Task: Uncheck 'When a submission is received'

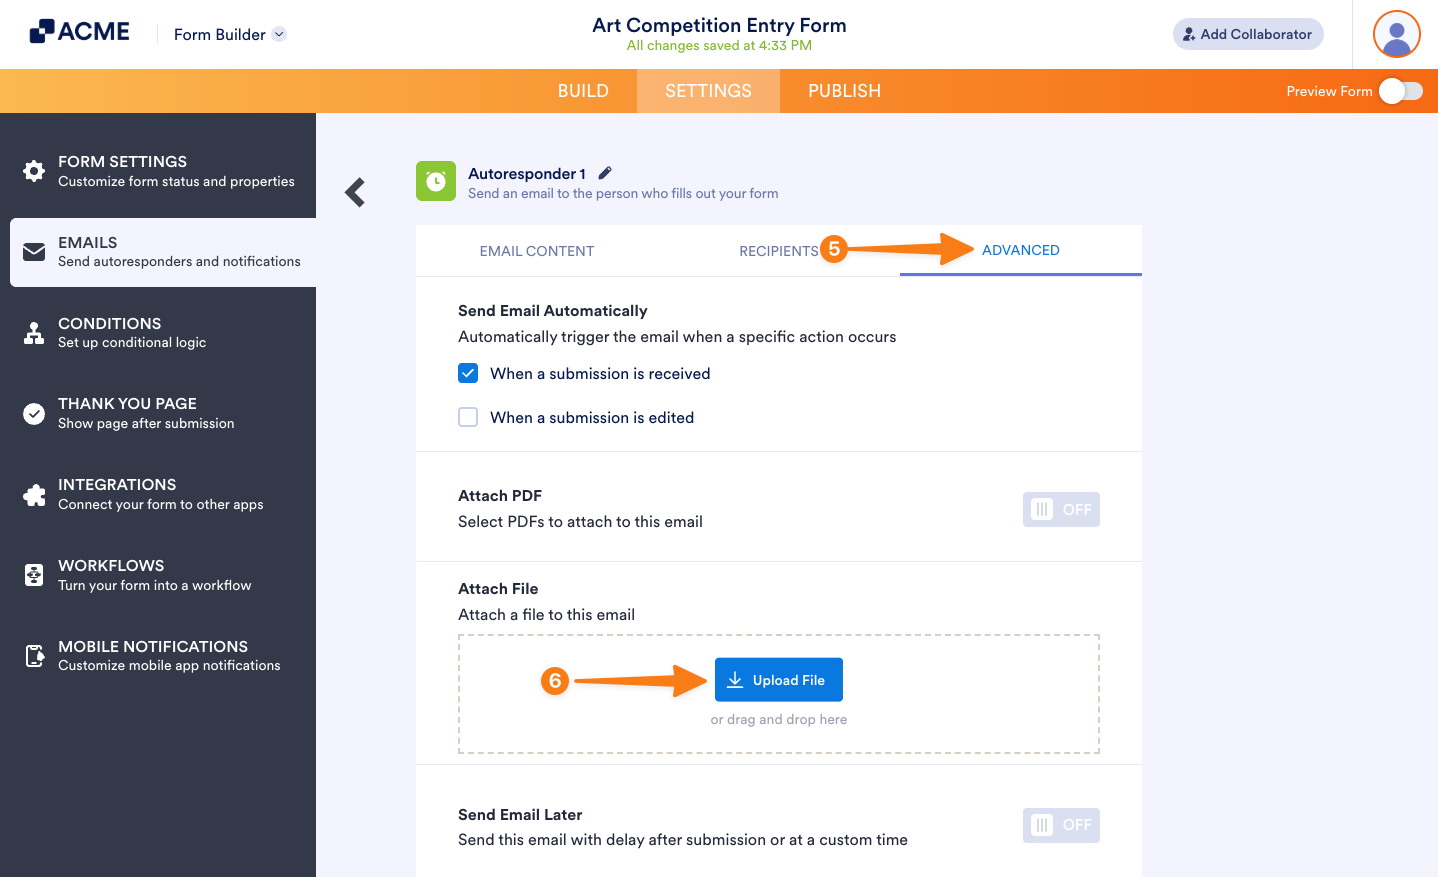Action: coord(468,373)
